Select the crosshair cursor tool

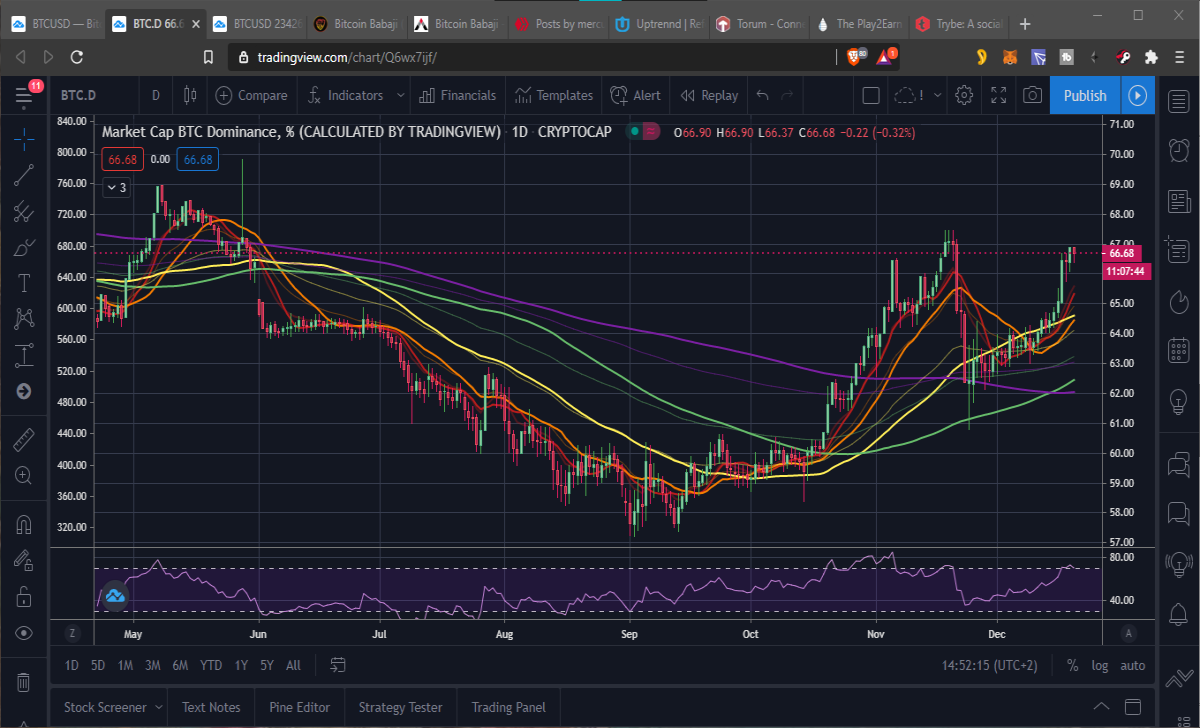tap(24, 139)
